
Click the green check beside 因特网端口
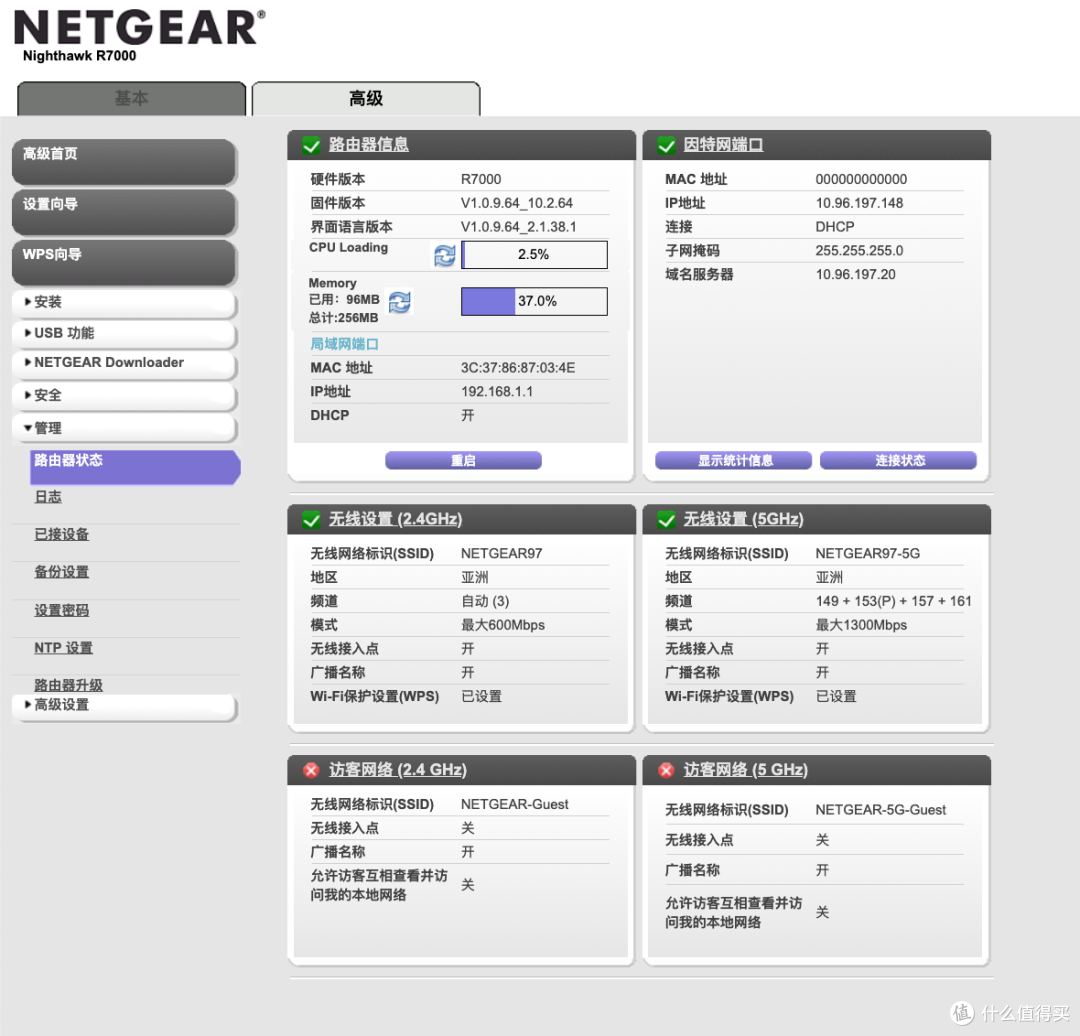coord(666,145)
